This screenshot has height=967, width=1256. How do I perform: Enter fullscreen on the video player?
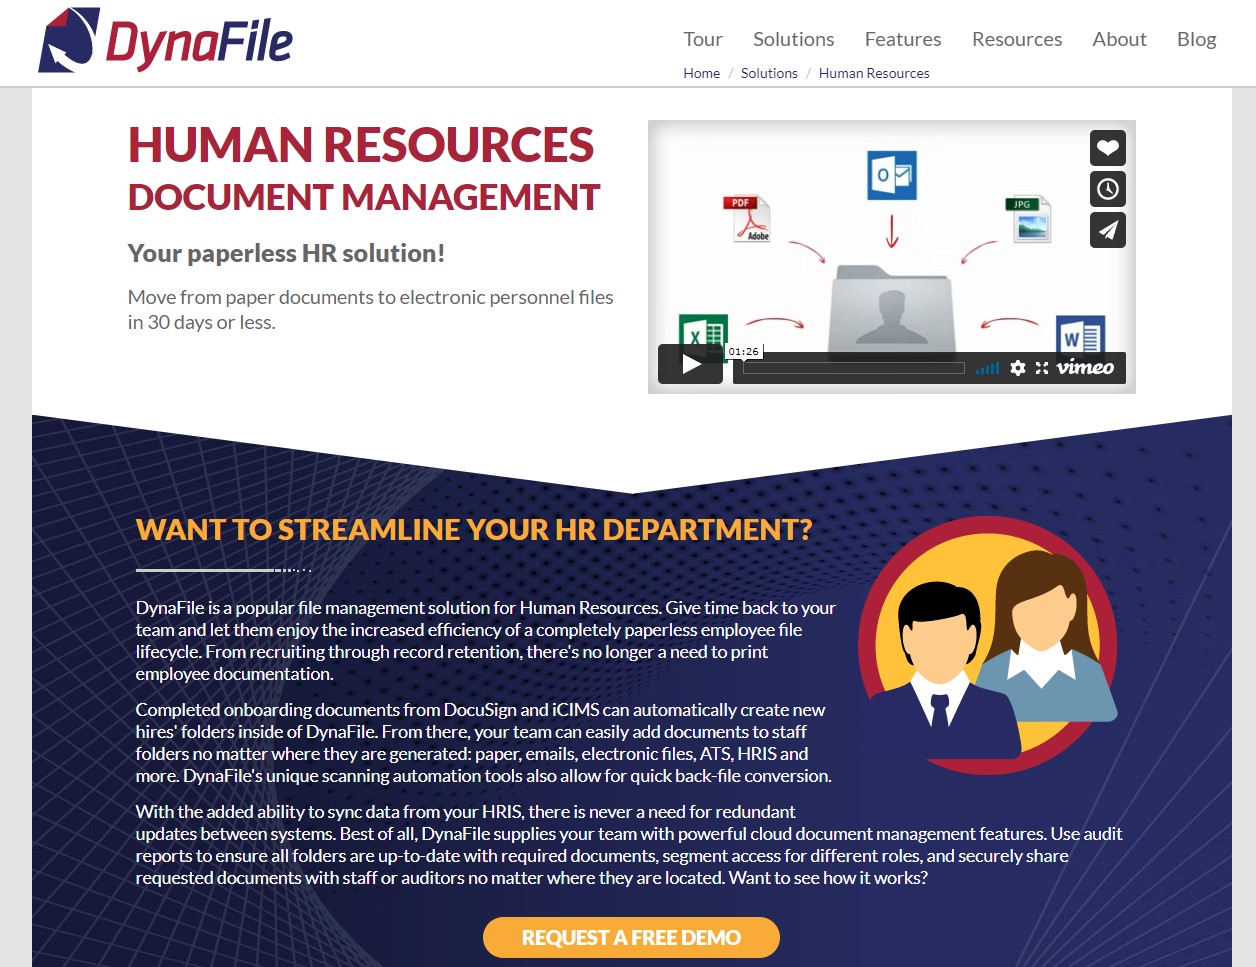(1042, 368)
